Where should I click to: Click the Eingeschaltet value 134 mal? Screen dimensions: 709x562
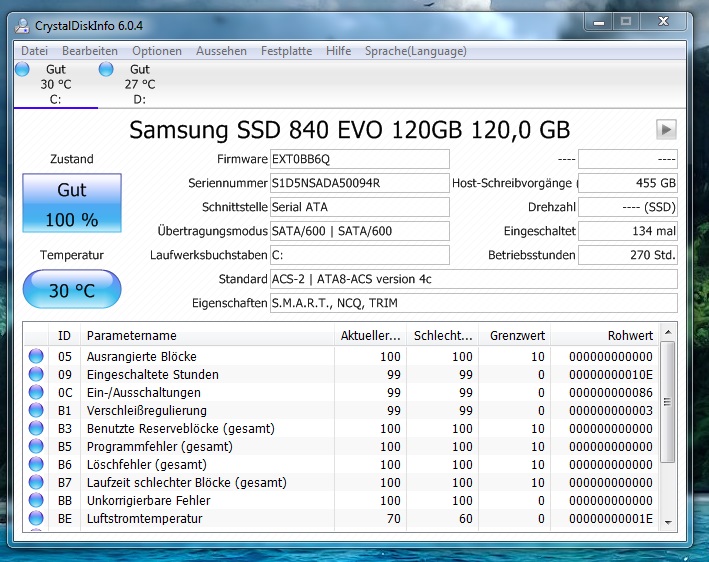coord(628,231)
